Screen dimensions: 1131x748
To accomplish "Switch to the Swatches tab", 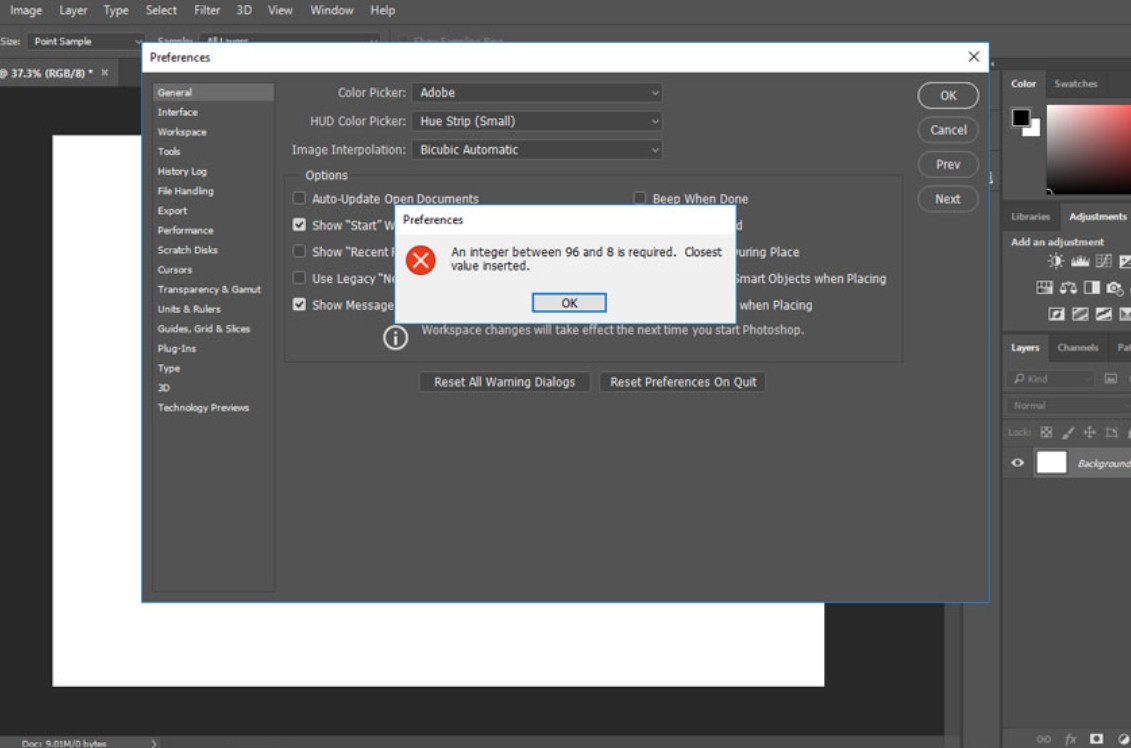I will point(1075,84).
